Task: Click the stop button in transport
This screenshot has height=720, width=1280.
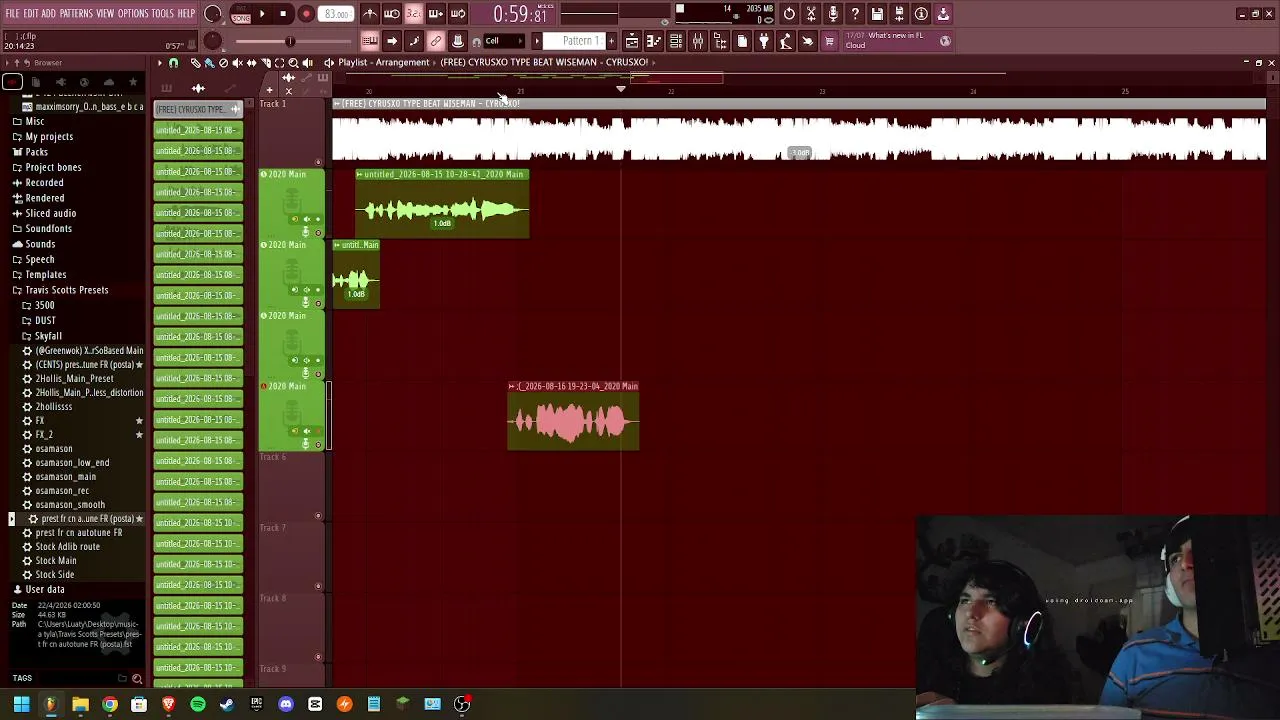Action: [x=284, y=14]
